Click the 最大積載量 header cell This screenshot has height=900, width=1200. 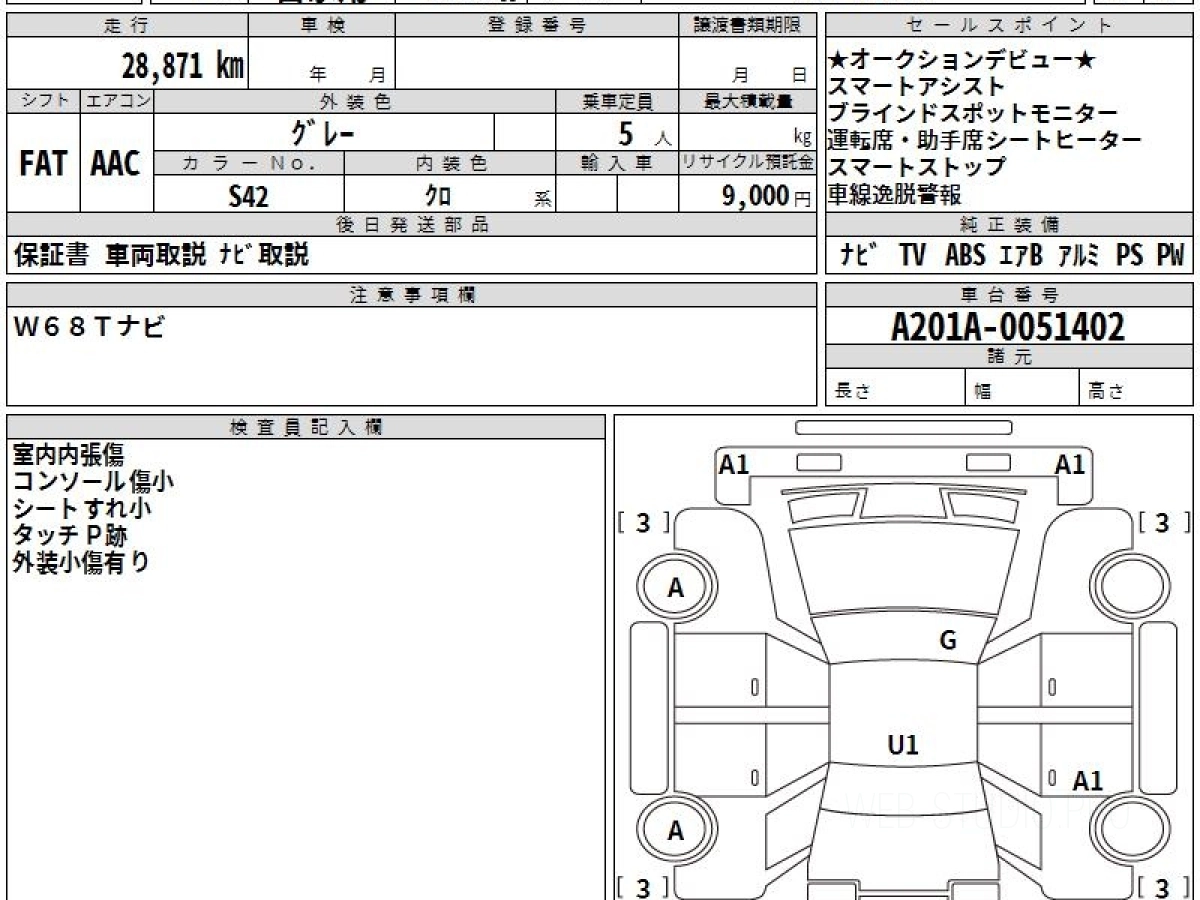747,101
